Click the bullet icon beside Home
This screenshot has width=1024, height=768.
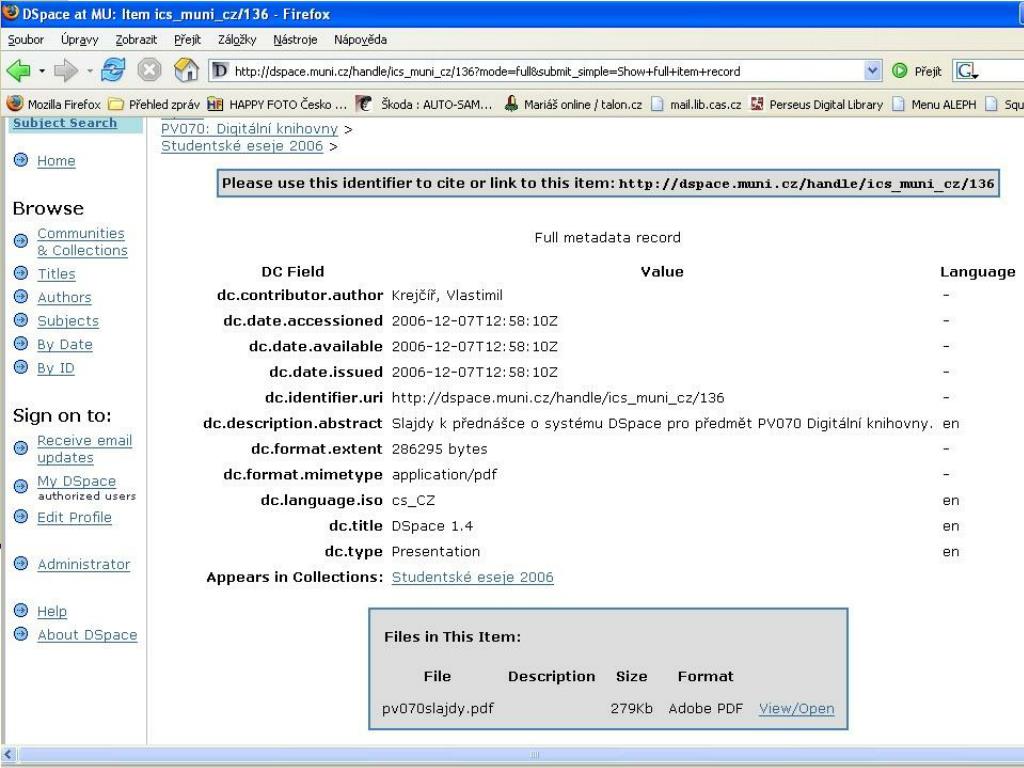21,159
